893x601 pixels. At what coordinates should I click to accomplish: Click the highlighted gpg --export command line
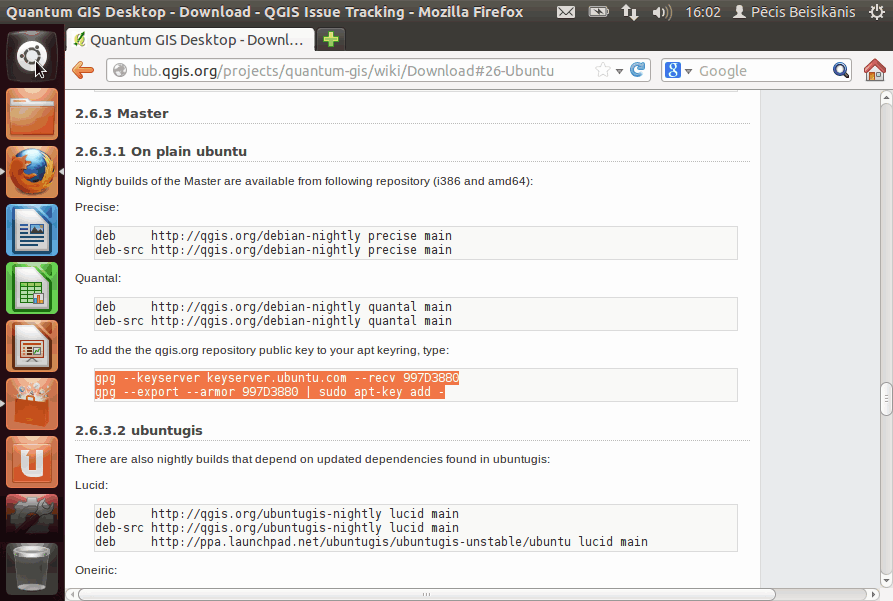click(x=270, y=392)
